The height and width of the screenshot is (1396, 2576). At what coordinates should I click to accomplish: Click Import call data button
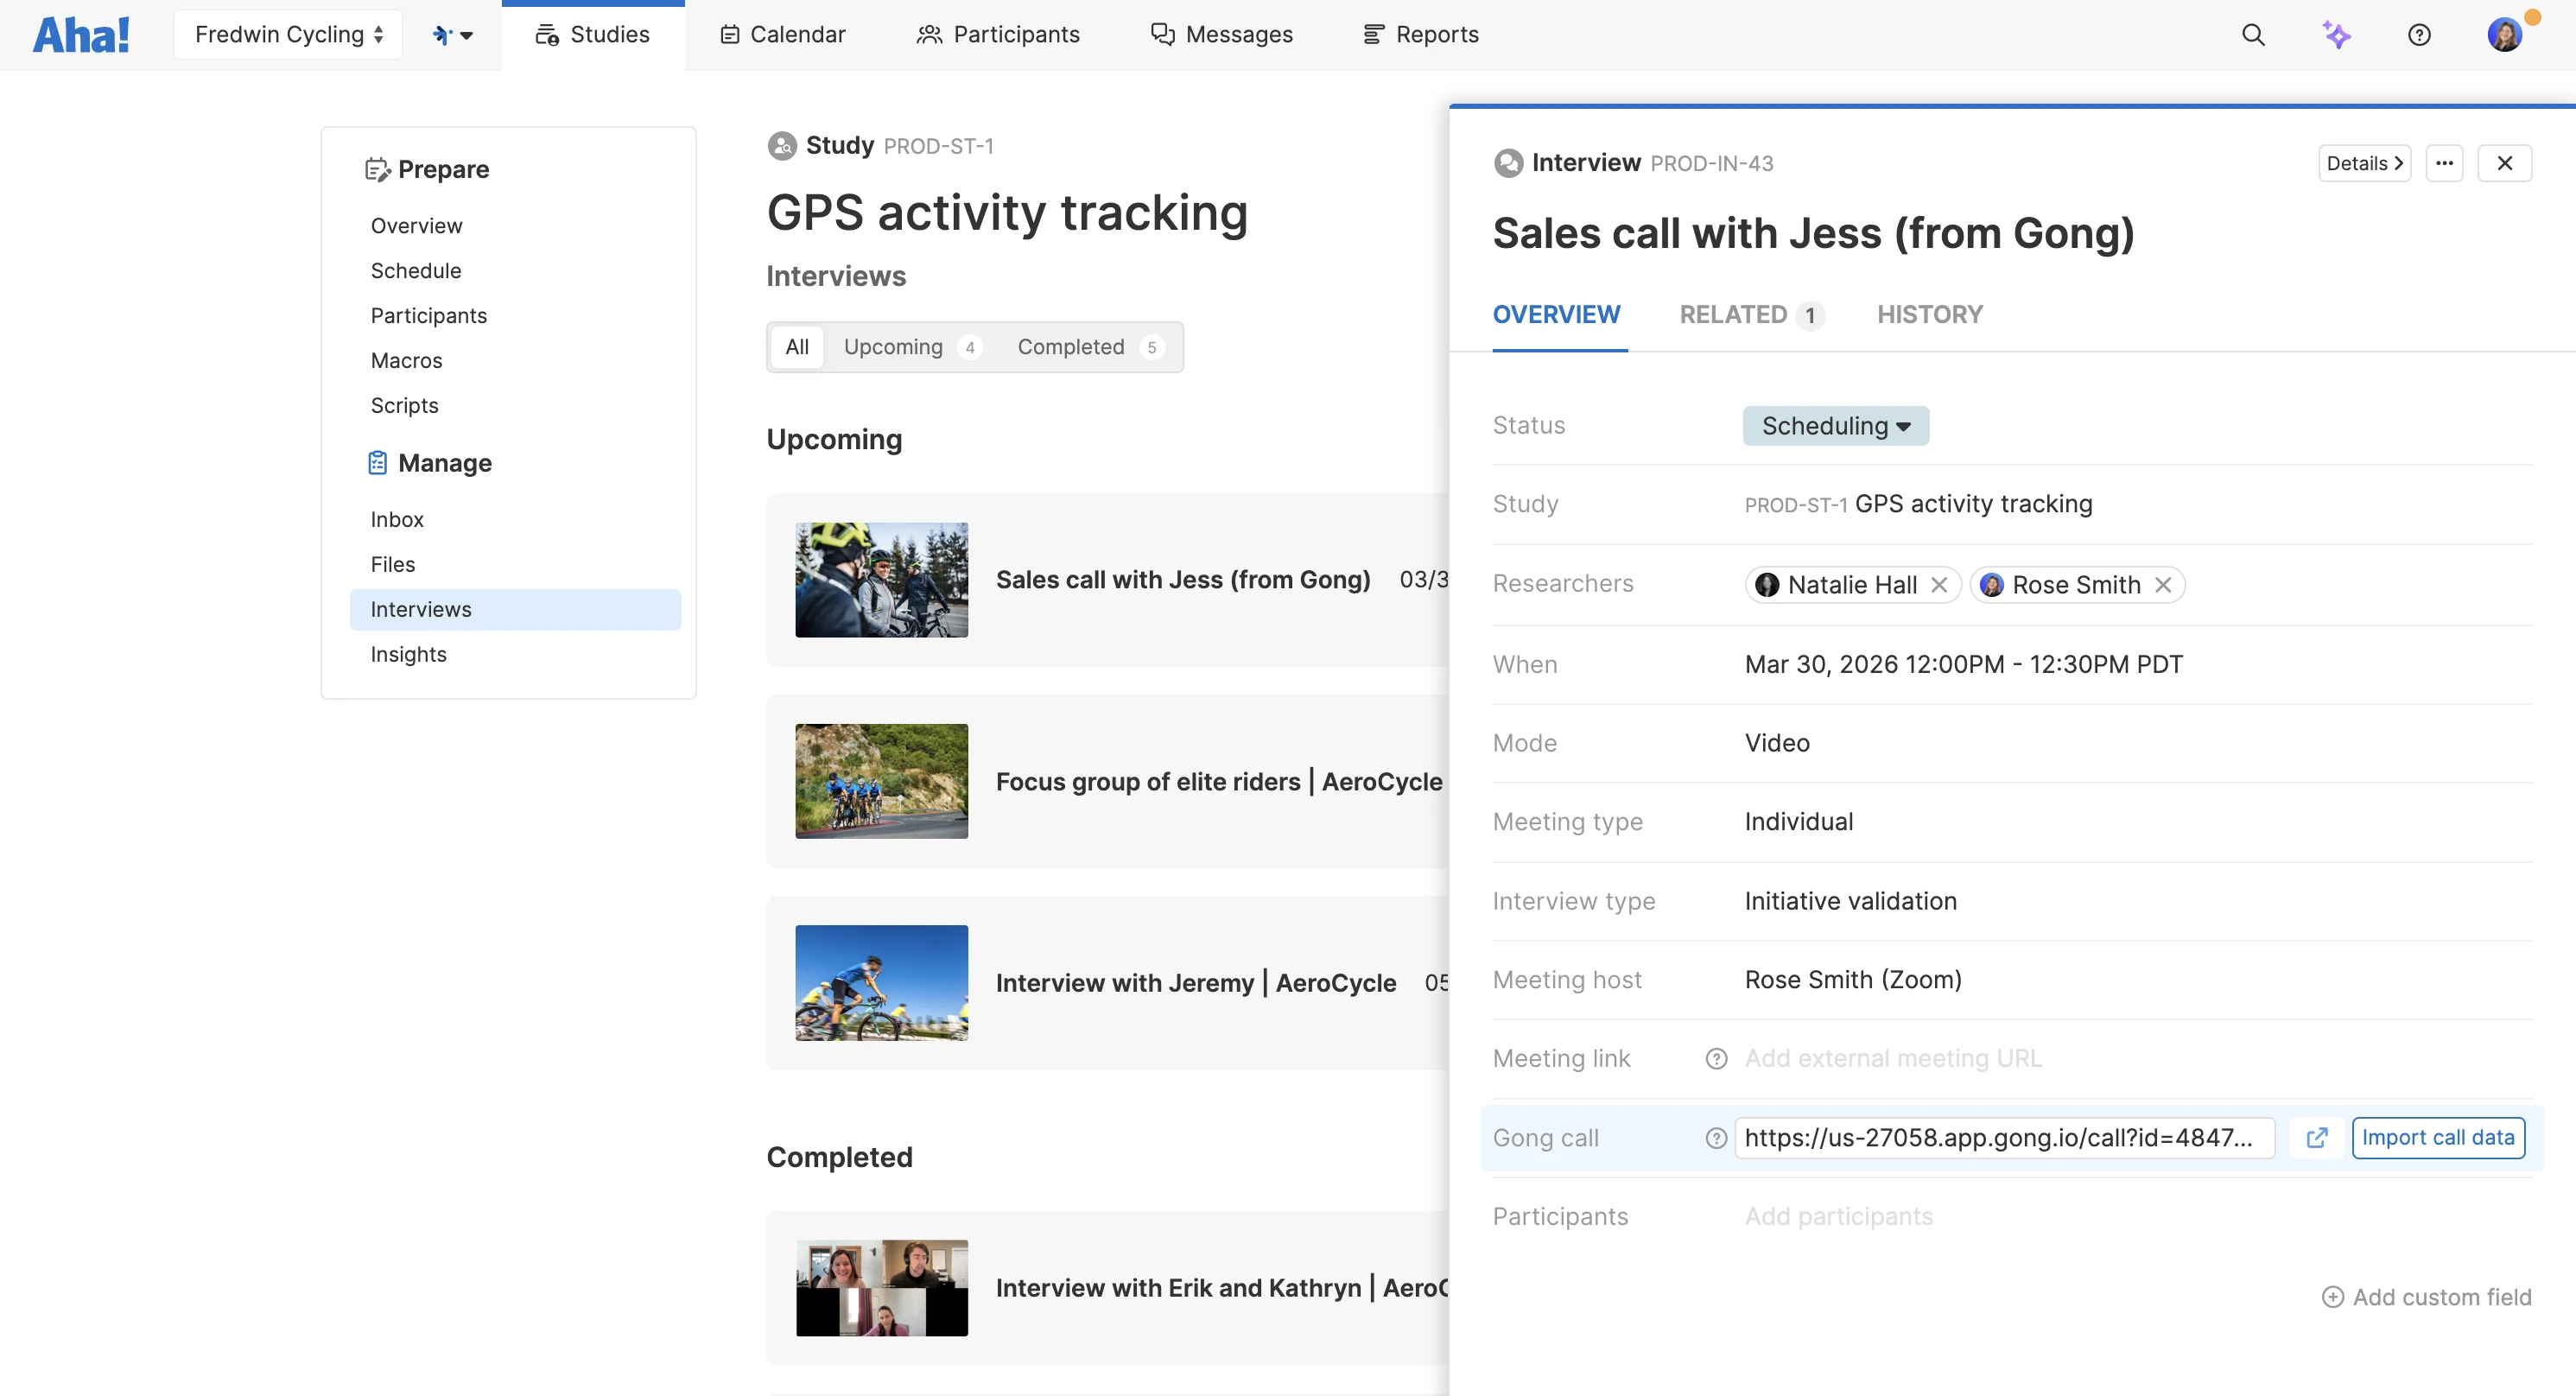(x=2437, y=1138)
